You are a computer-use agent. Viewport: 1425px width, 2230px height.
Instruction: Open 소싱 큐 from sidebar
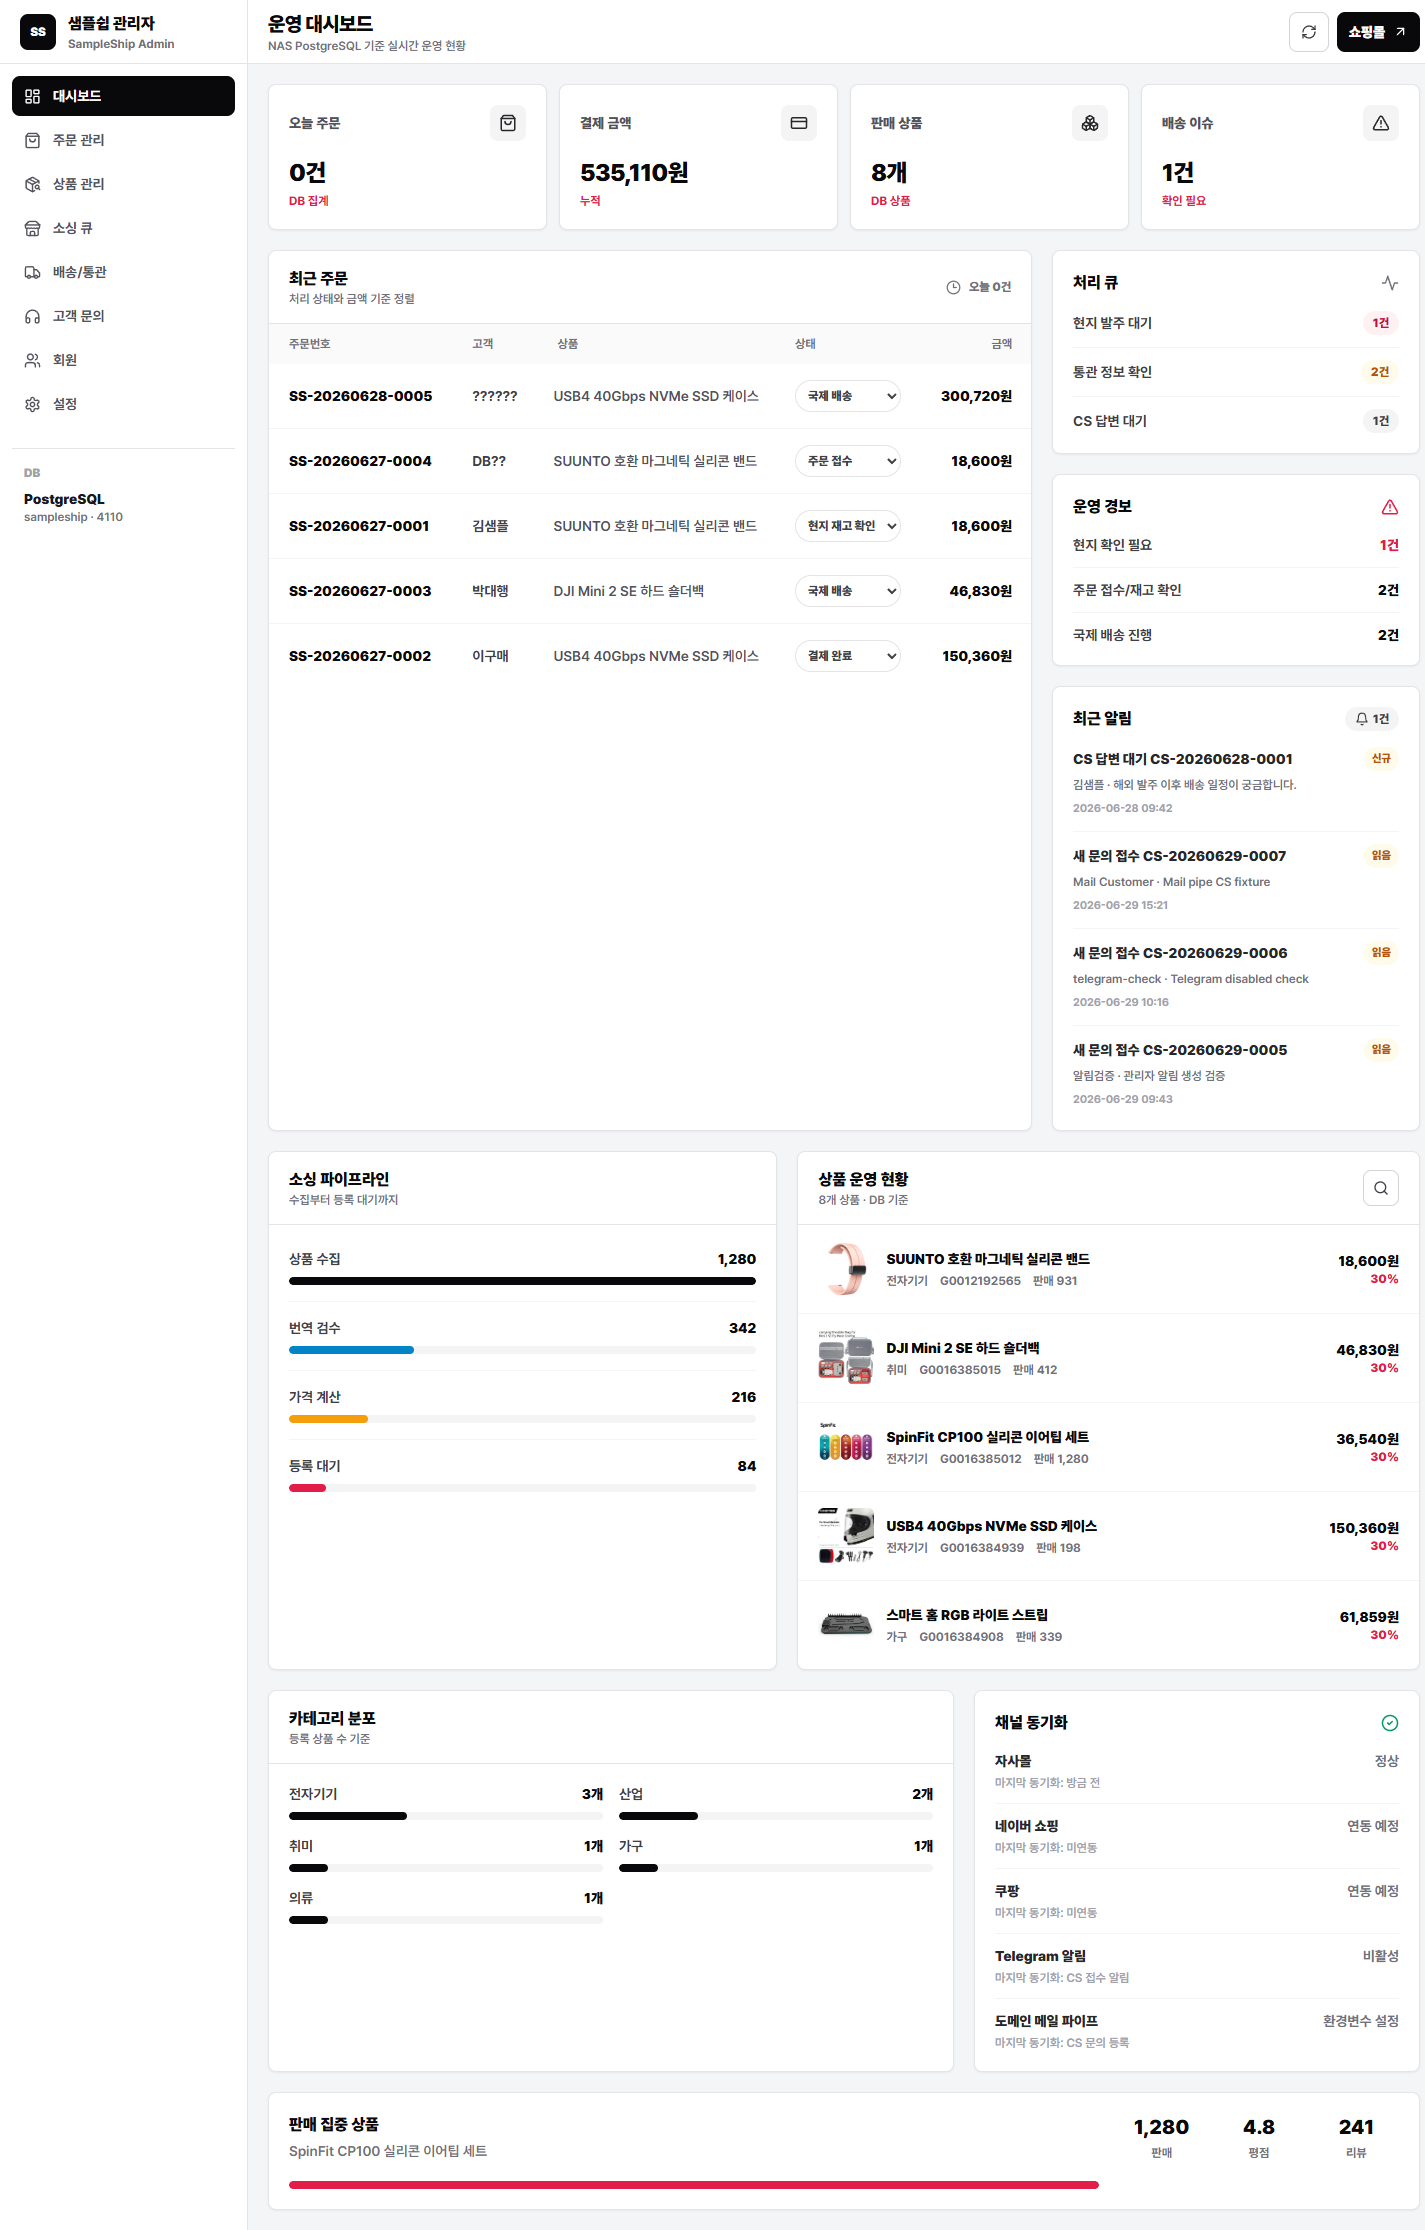(123, 228)
